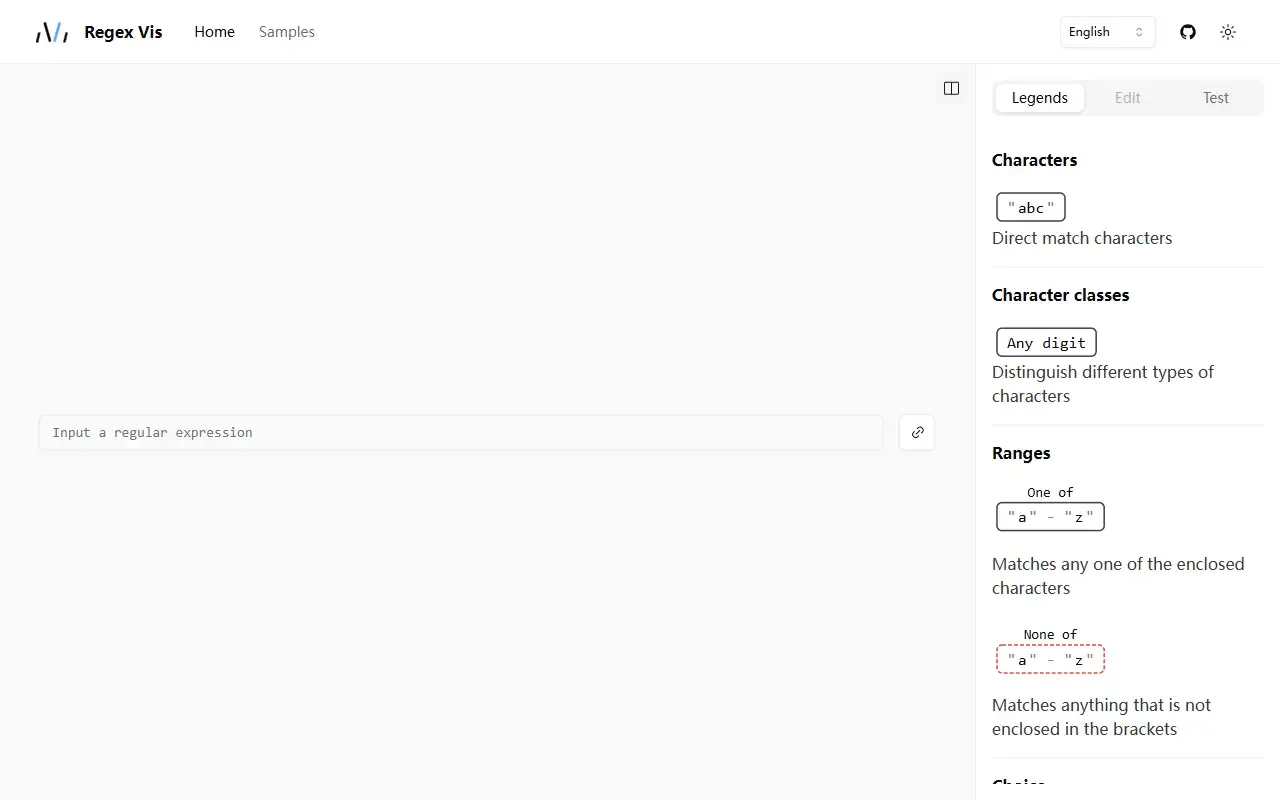This screenshot has width=1280, height=800.
Task: Open the English language dropdown
Action: click(1107, 32)
